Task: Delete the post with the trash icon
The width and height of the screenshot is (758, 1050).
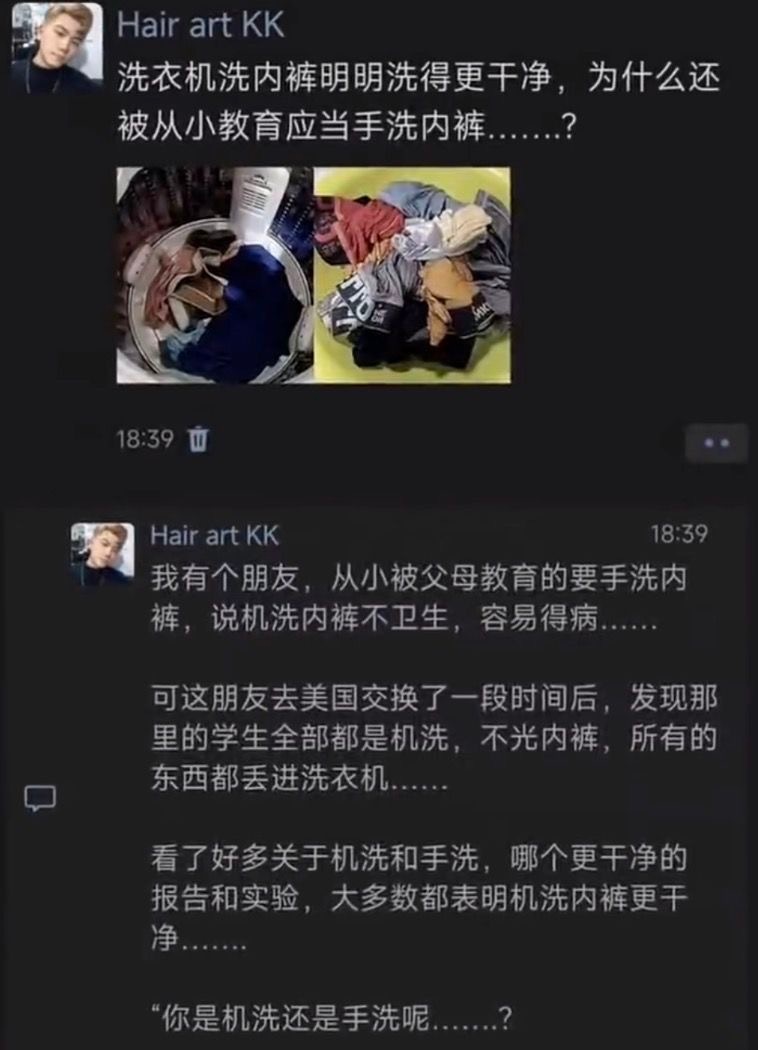Action: click(198, 439)
